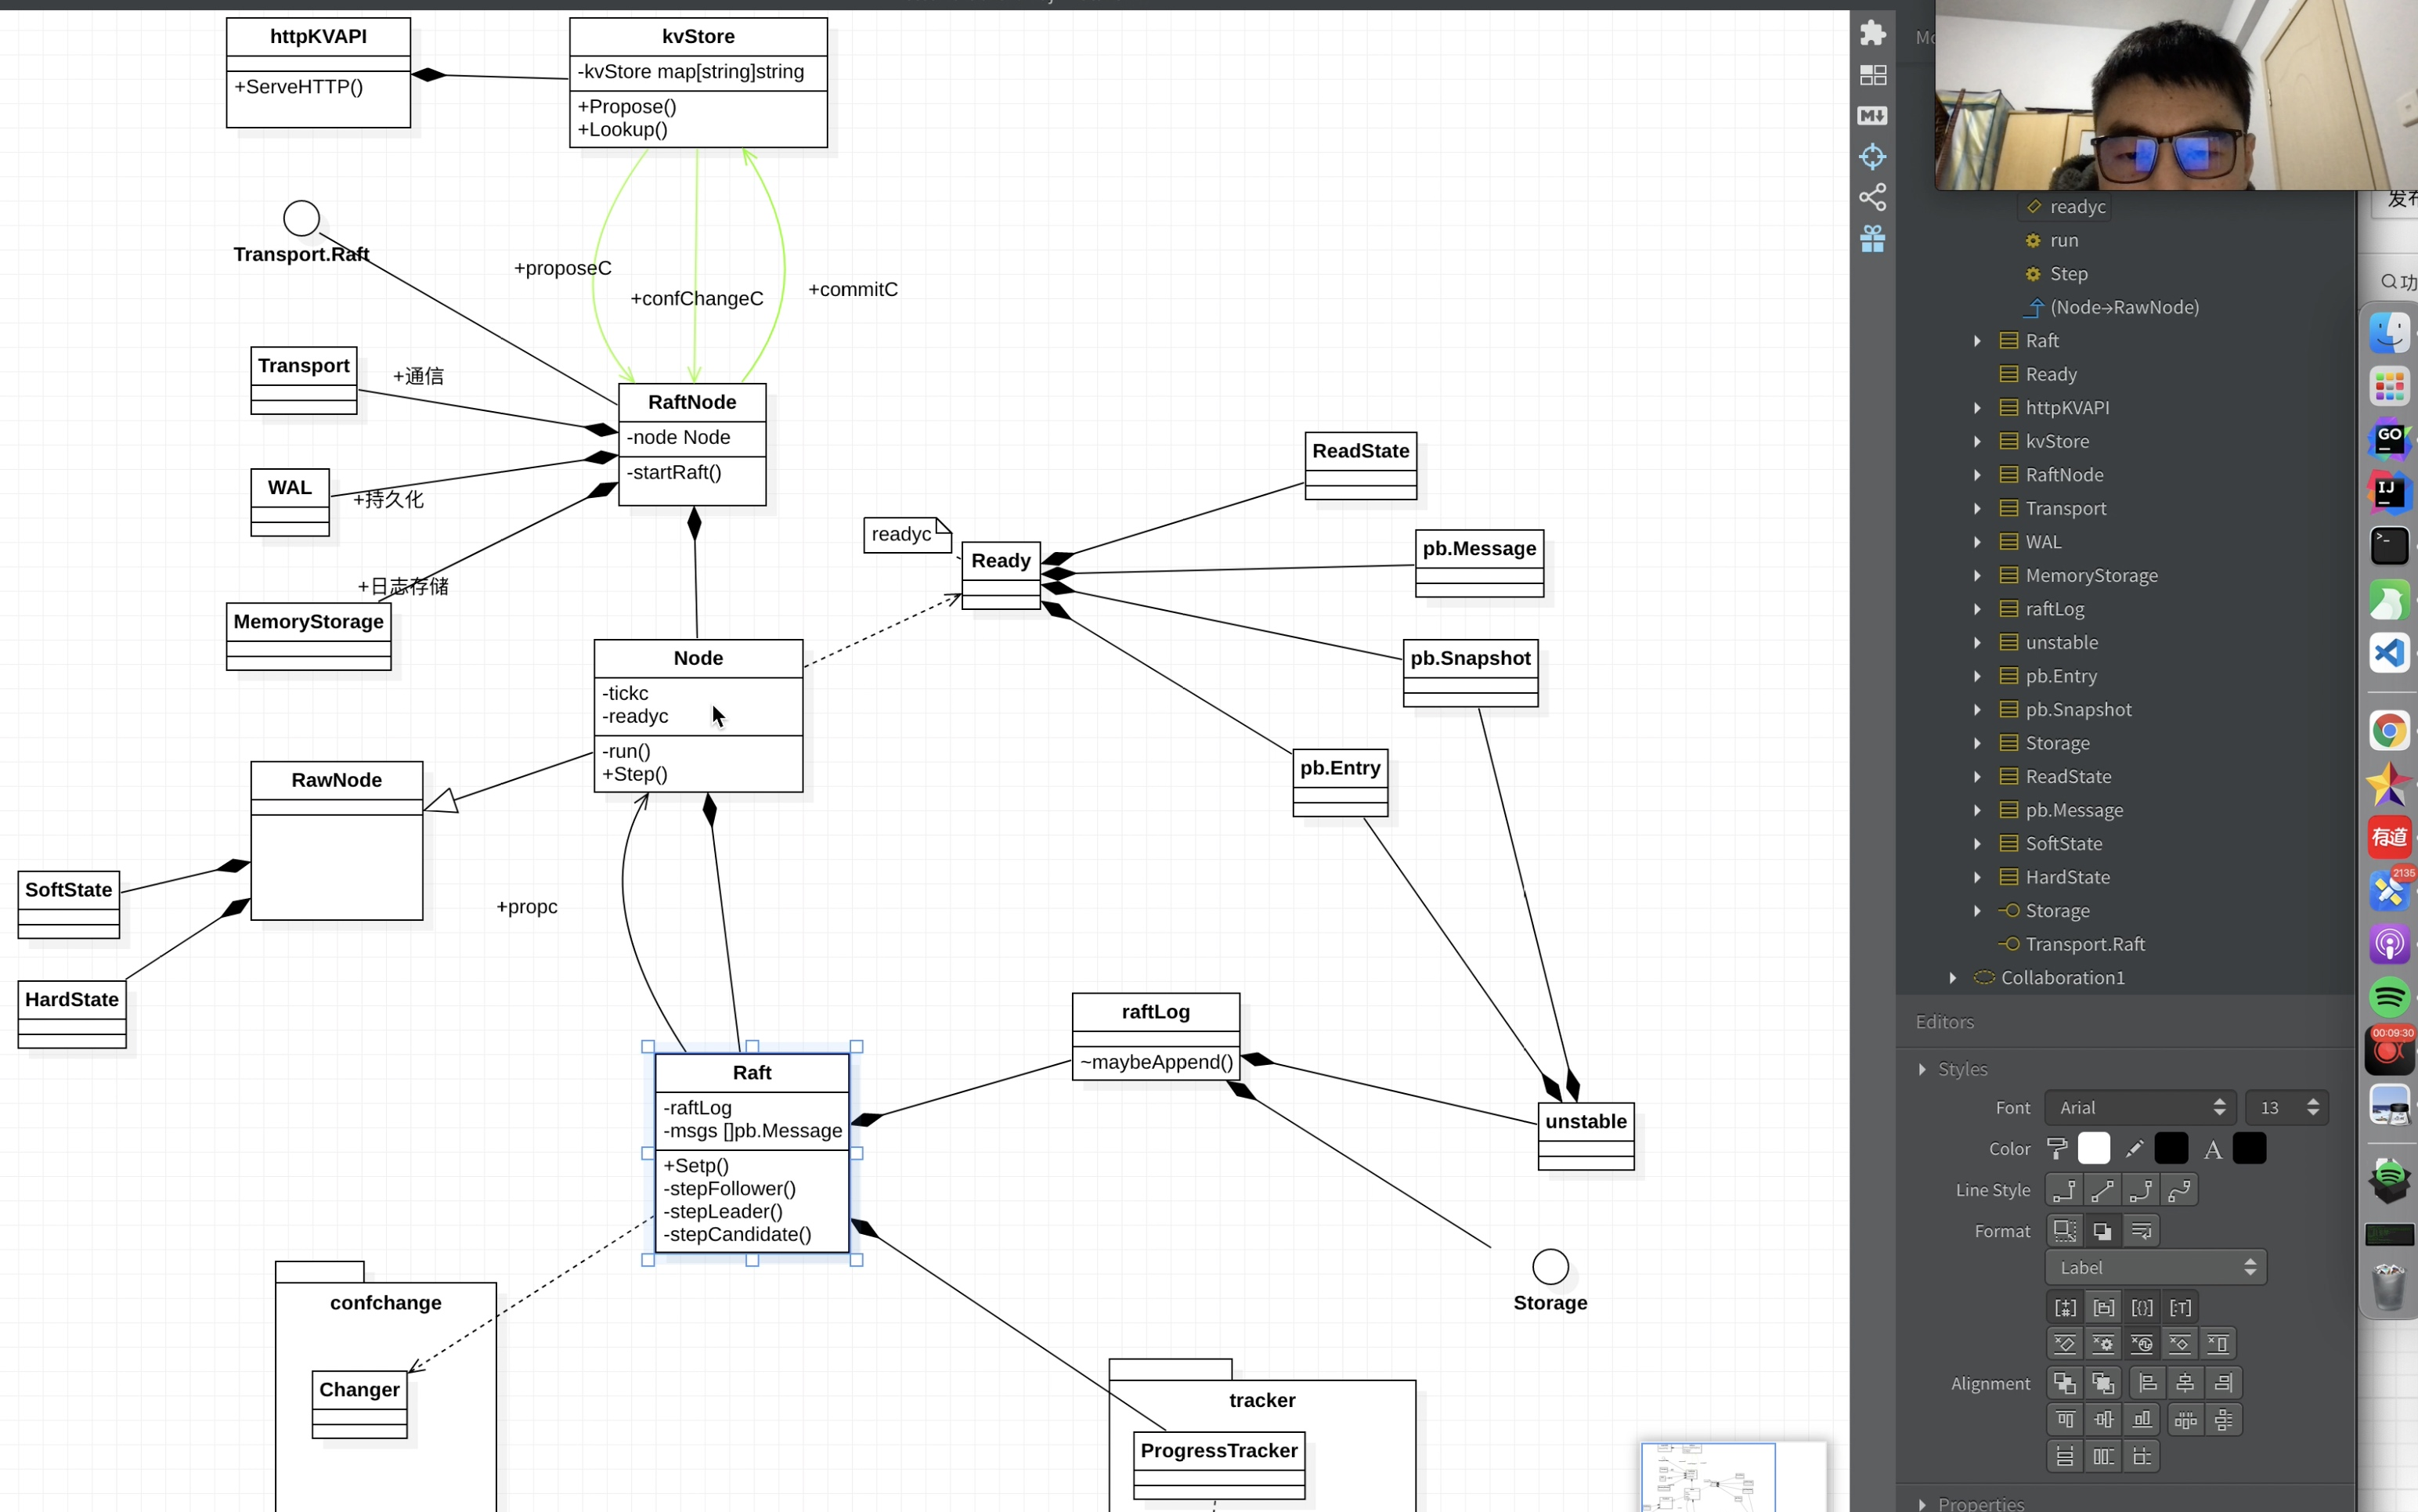Image resolution: width=2418 pixels, height=1512 pixels.
Task: Open the Label format dropdown
Action: 2155,1267
